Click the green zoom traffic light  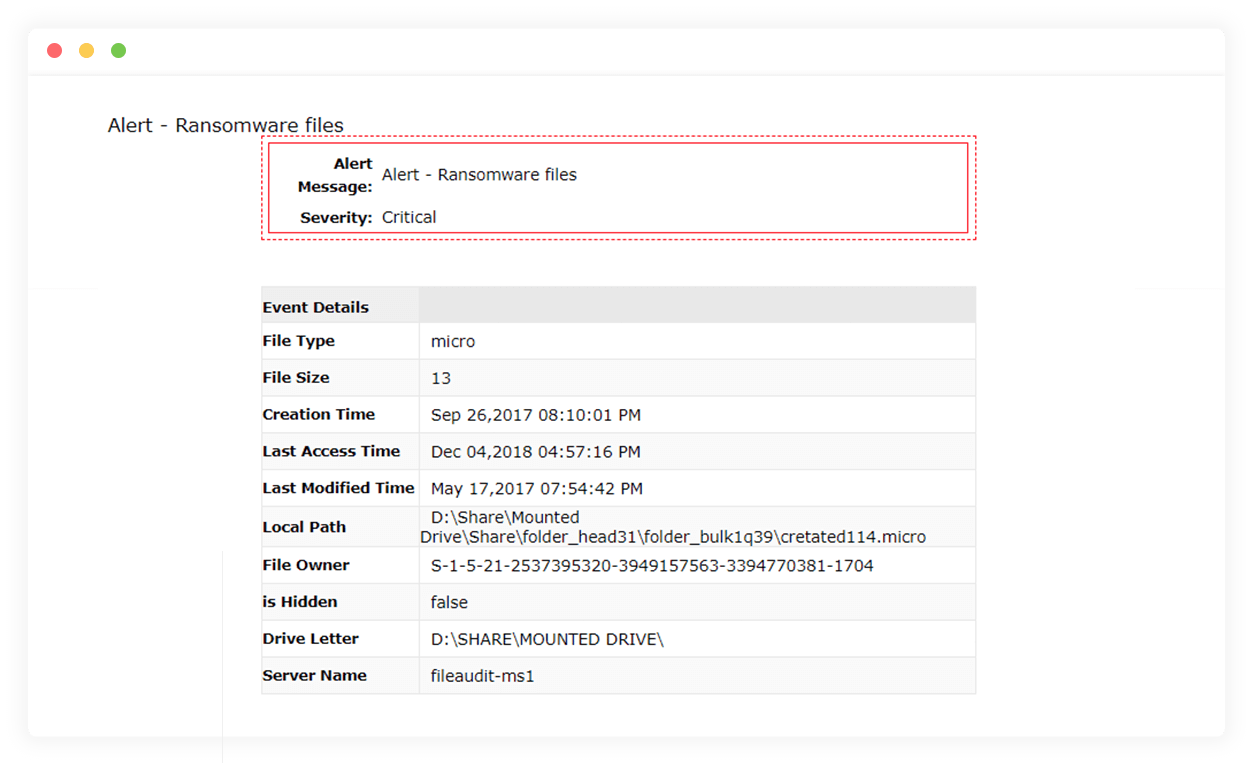click(118, 49)
